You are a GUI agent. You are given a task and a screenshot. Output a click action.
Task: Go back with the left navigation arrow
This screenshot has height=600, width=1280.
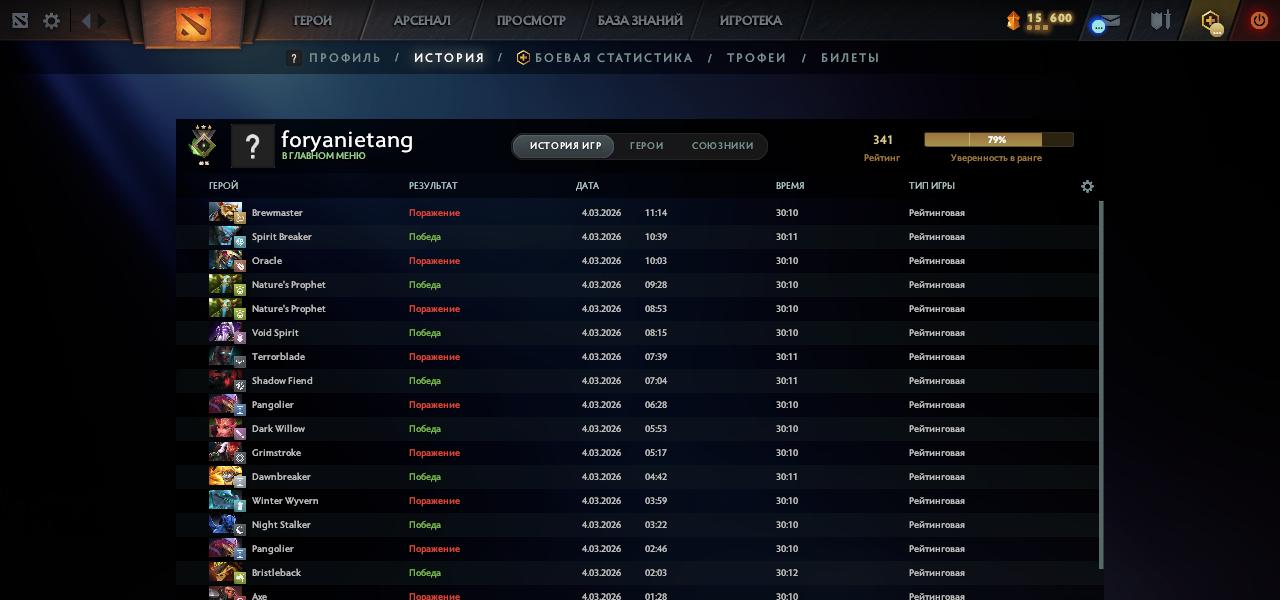point(86,21)
